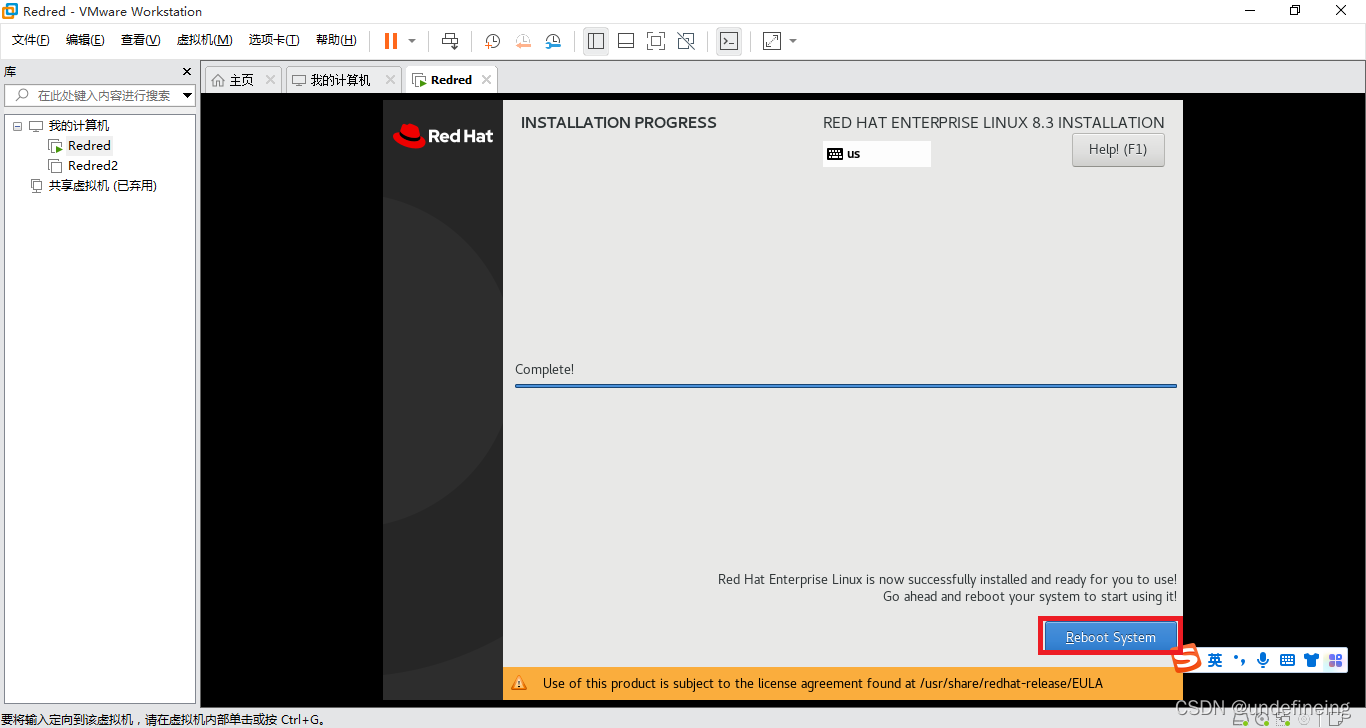
Task: Click the Red Hat logo
Action: (x=443, y=136)
